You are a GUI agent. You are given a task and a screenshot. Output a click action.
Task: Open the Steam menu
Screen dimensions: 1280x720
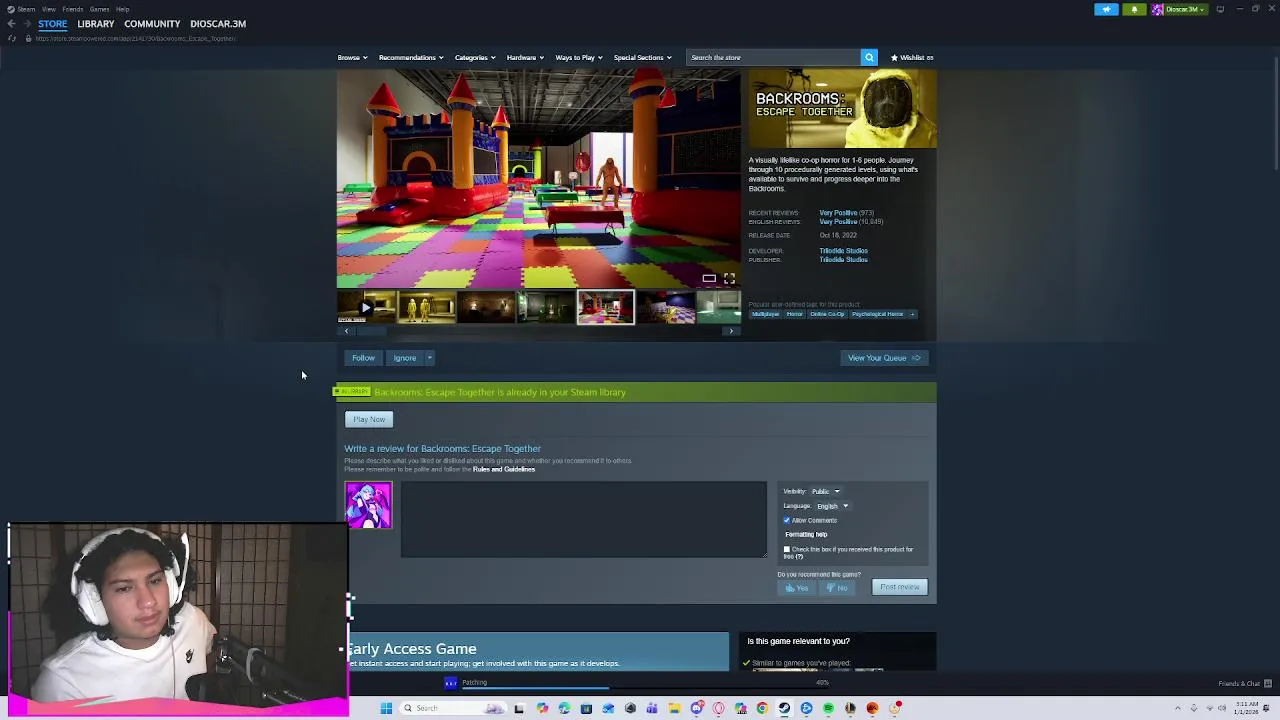26,9
